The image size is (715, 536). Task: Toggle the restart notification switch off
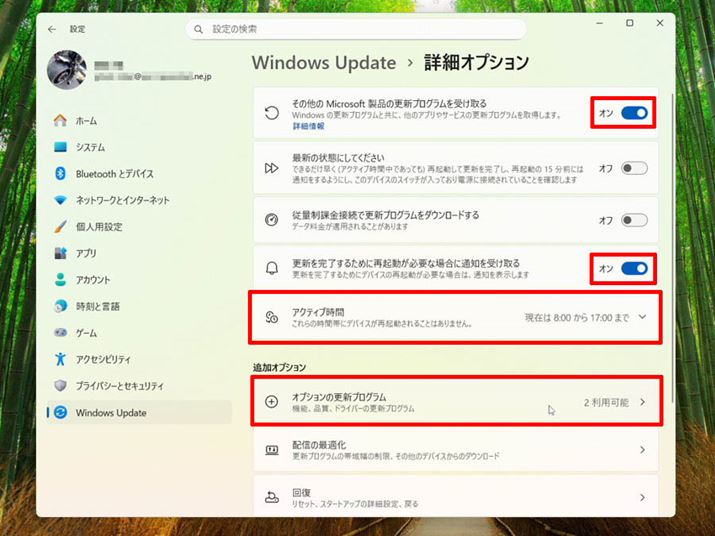click(x=634, y=268)
